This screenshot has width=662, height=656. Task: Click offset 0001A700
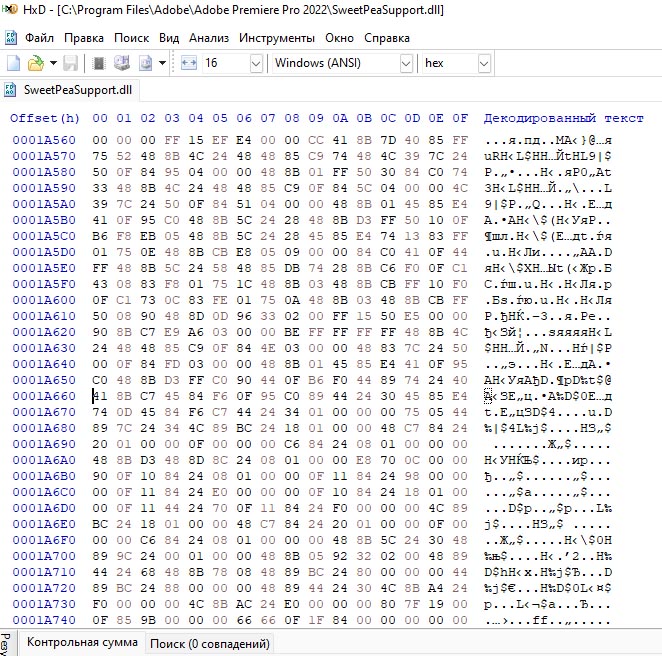(x=44, y=556)
